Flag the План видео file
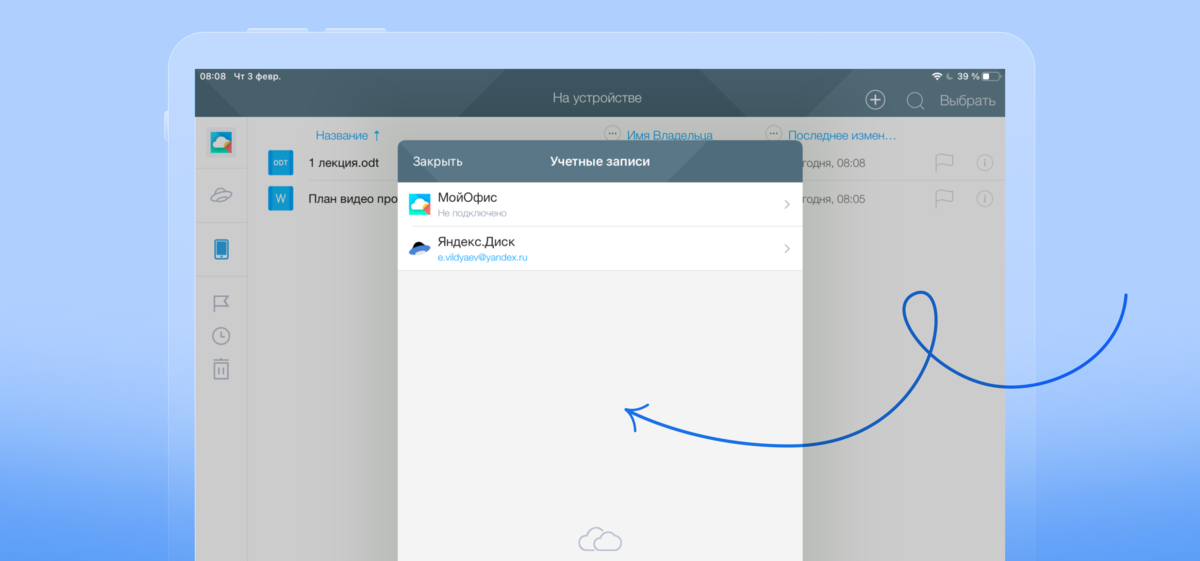The height and width of the screenshot is (561, 1200). pos(944,198)
